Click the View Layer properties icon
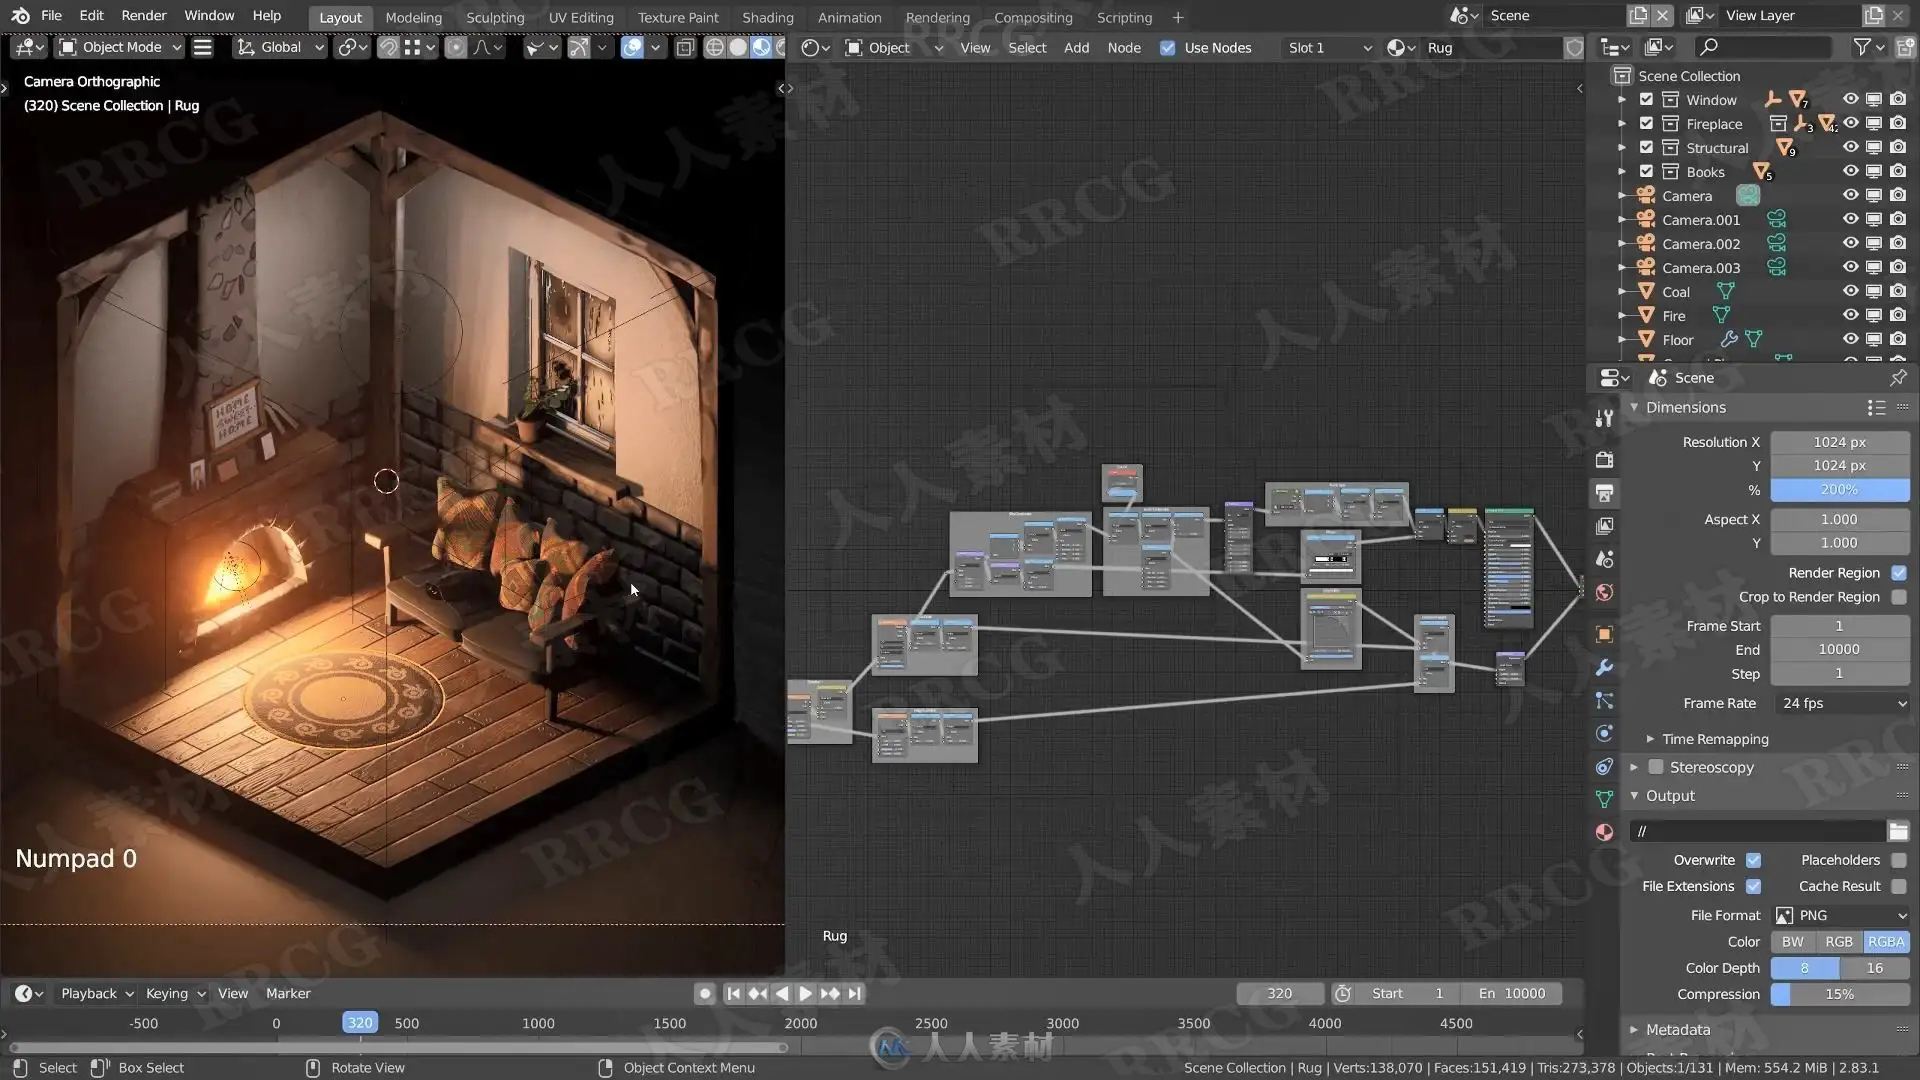 [1604, 526]
